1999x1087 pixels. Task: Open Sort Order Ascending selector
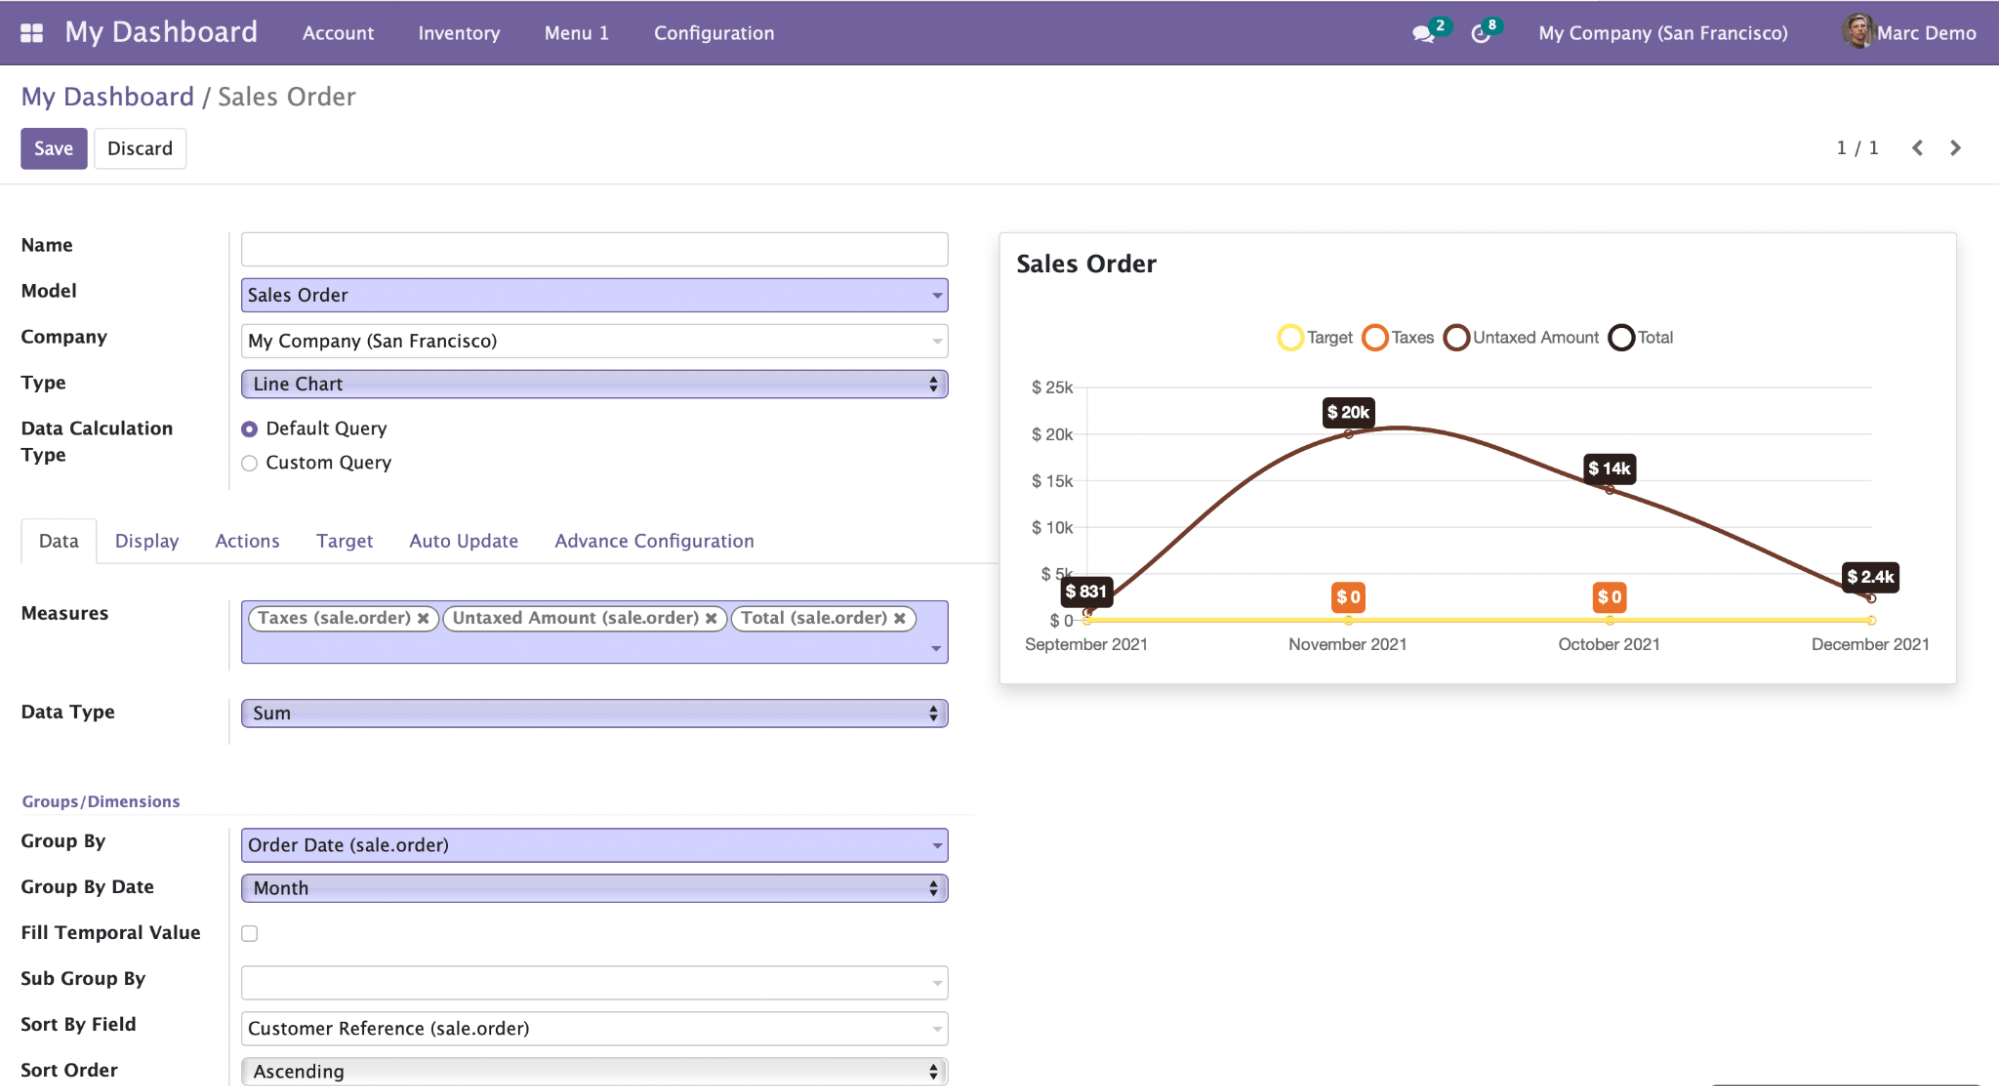click(594, 1071)
